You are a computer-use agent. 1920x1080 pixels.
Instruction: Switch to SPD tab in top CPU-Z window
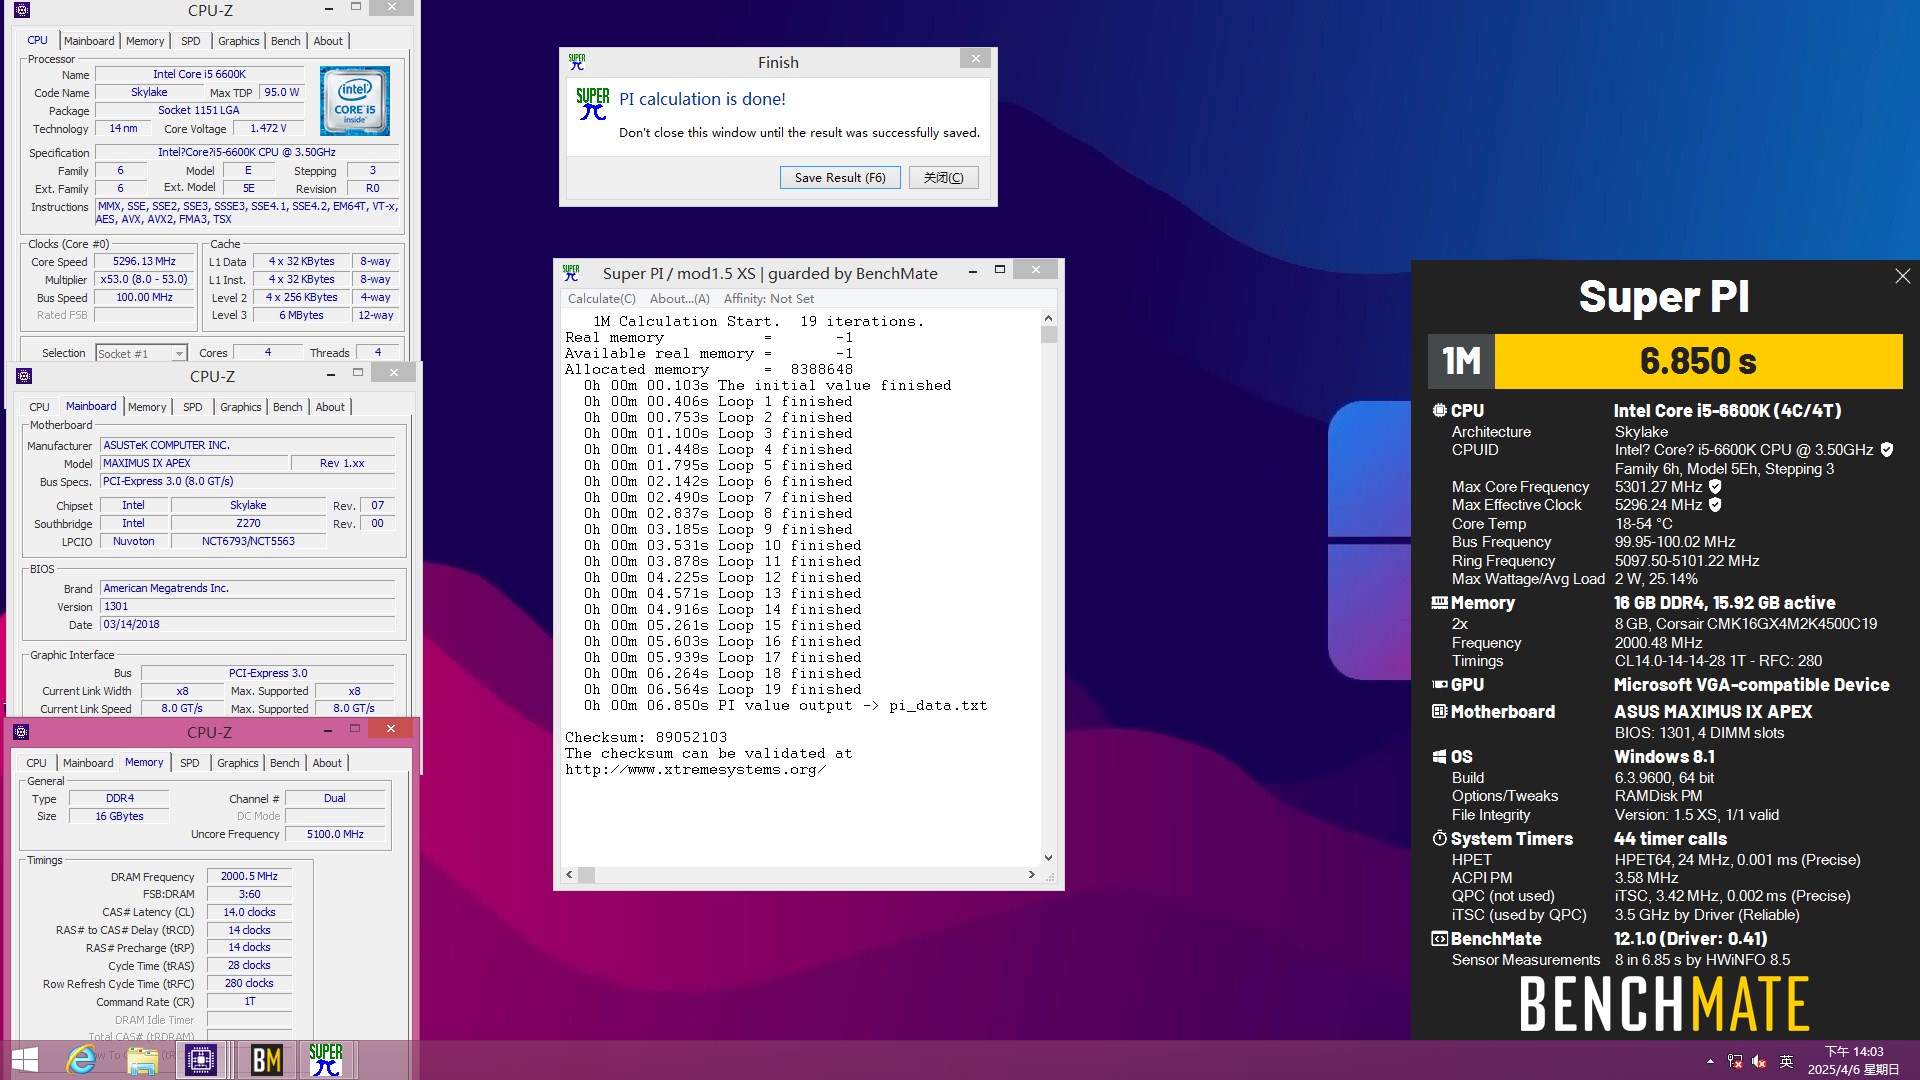pos(190,41)
